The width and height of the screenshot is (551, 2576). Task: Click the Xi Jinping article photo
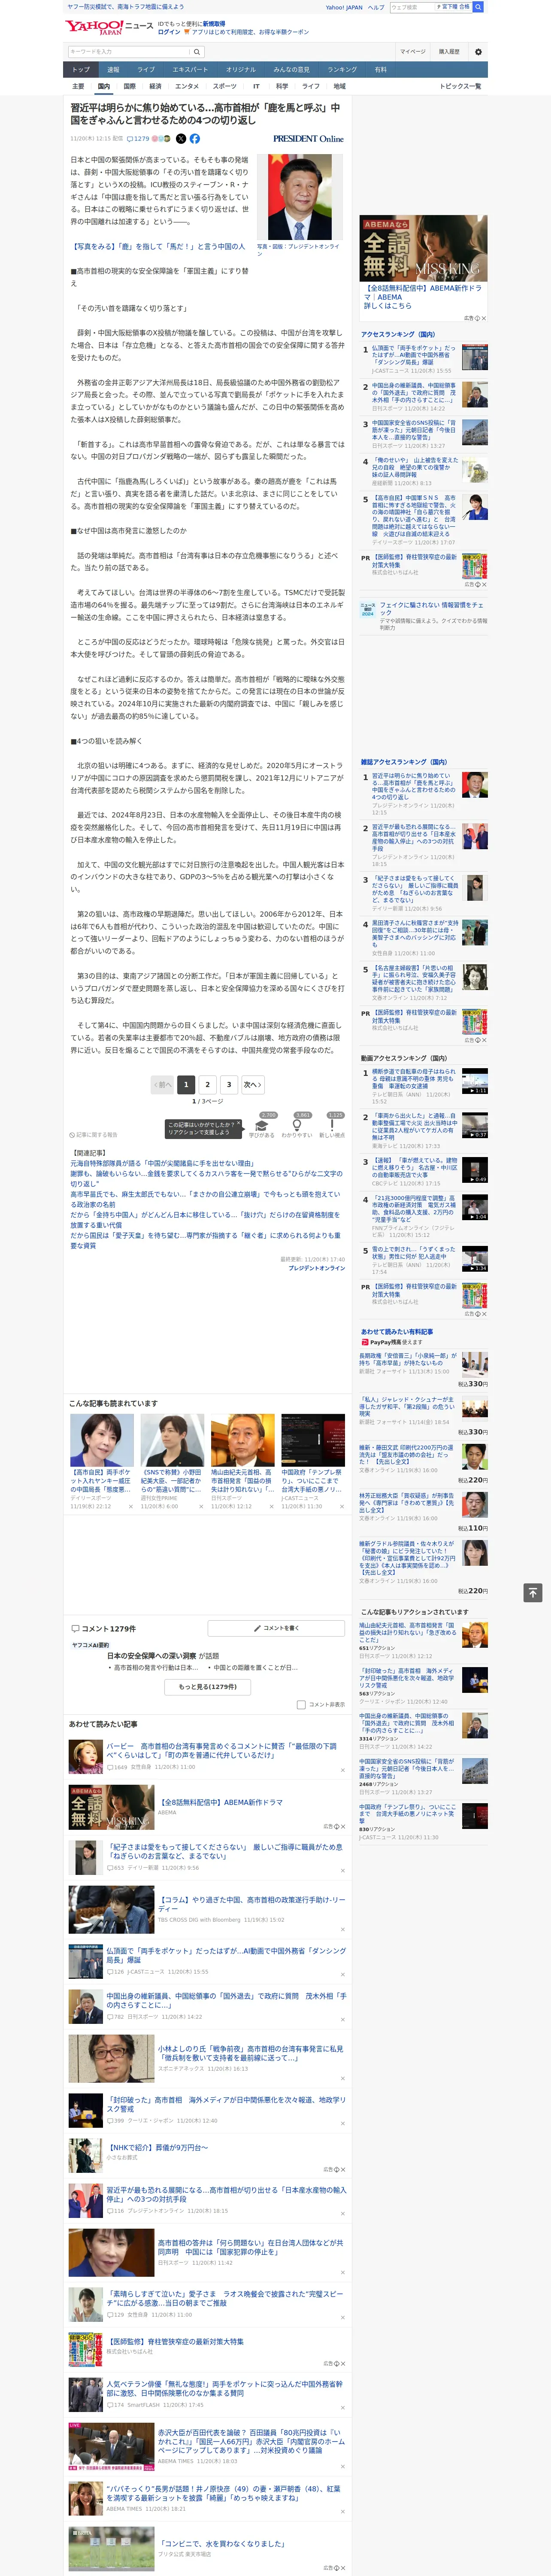click(x=300, y=196)
